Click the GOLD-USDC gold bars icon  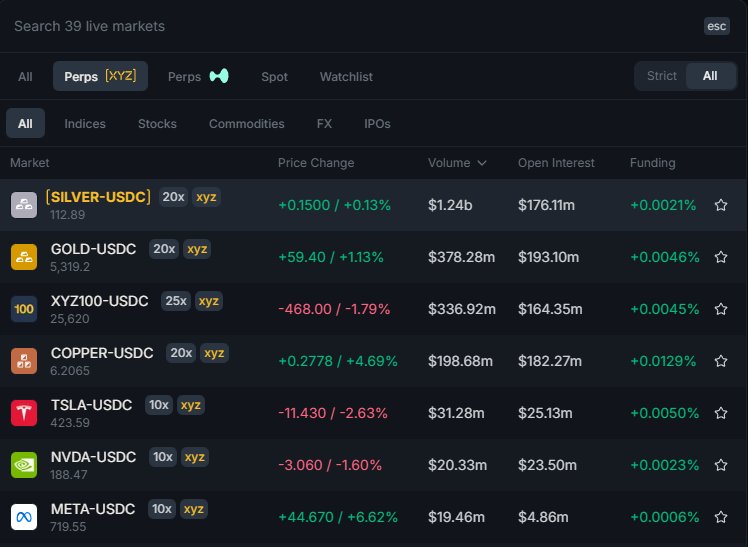click(24, 257)
